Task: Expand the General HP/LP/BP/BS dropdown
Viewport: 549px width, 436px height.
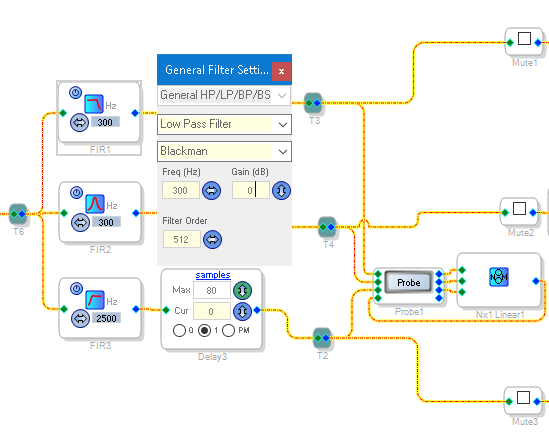Action: click(224, 95)
